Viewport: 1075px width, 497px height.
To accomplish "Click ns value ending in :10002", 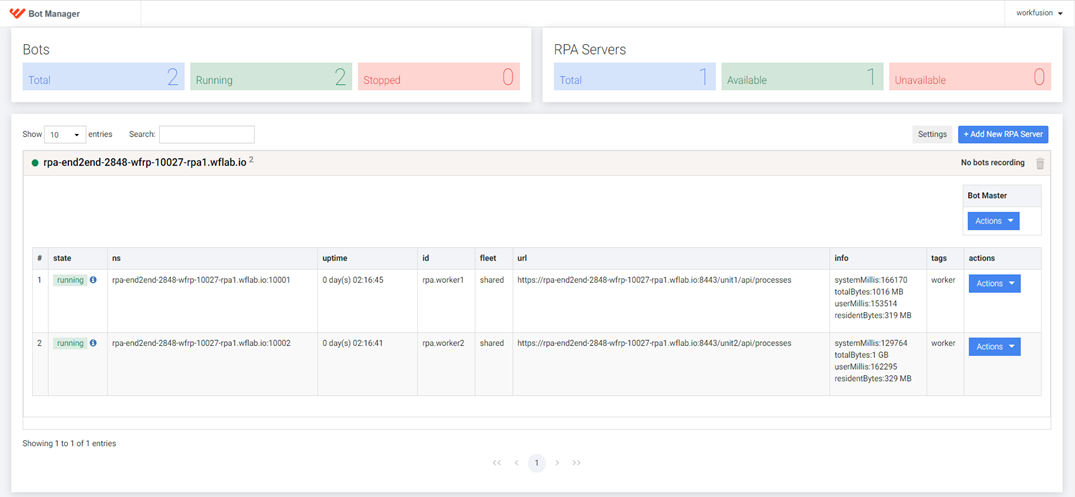I will click(202, 343).
